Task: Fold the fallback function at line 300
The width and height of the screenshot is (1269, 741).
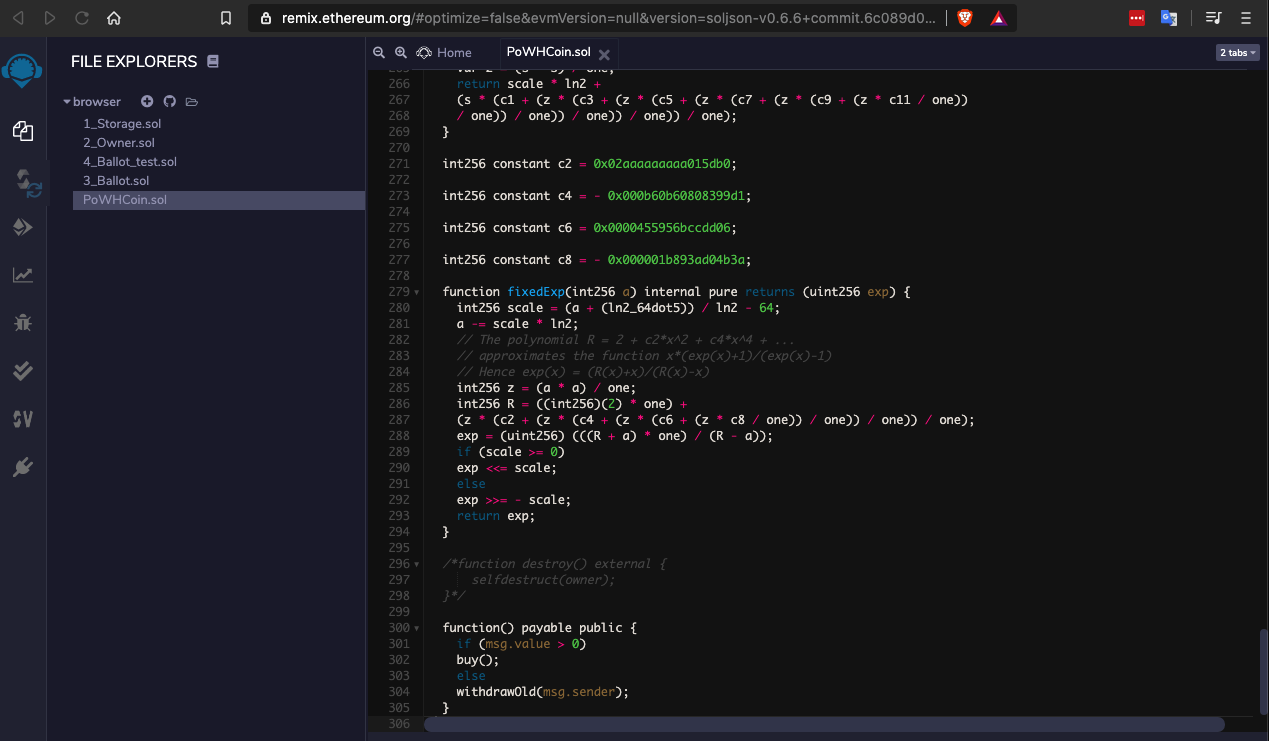Action: (416, 628)
